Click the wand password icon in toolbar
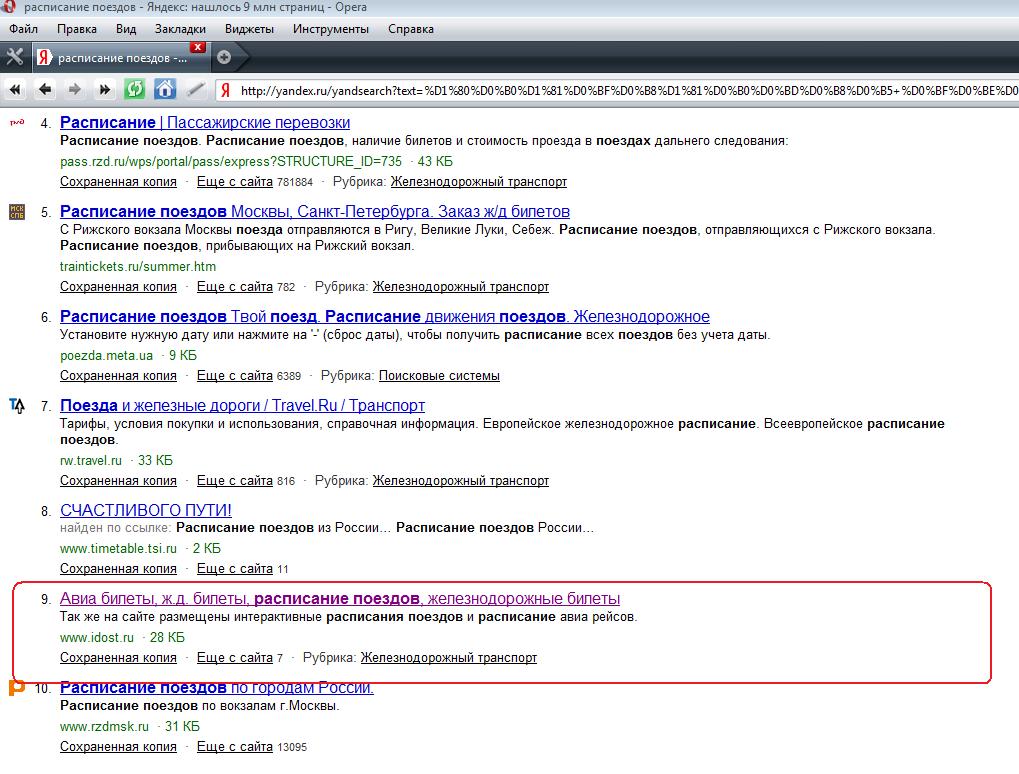This screenshot has height=774, width=1019. point(196,90)
